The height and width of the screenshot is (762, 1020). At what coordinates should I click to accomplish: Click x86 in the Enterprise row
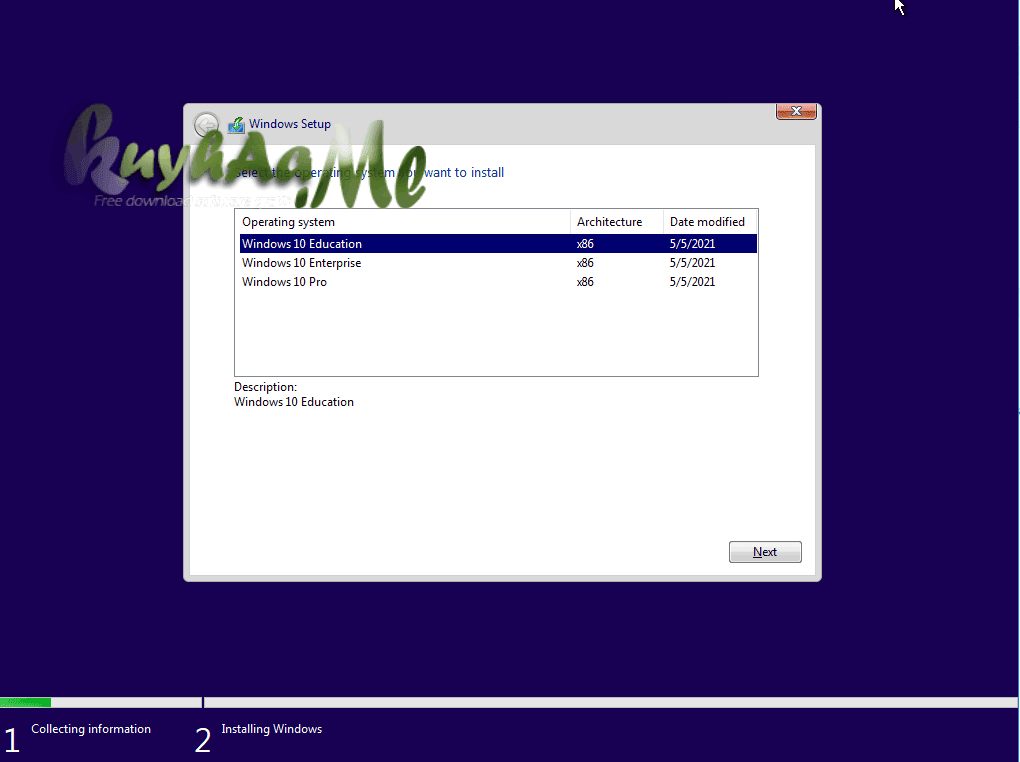[x=585, y=262]
